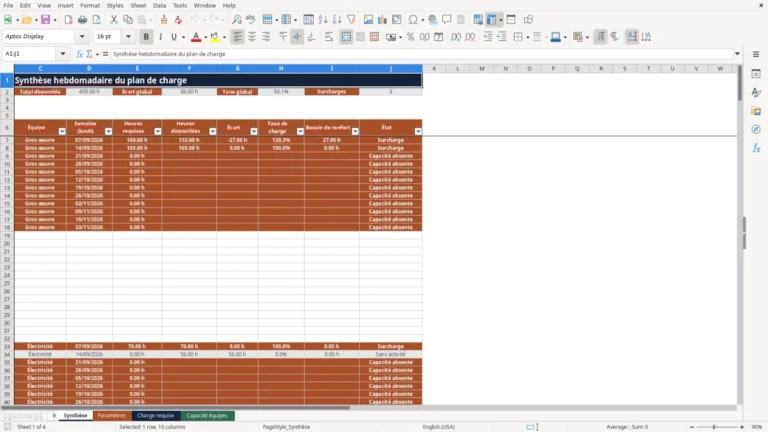
Task: Click English (USA) language in status bar
Action: point(439,427)
